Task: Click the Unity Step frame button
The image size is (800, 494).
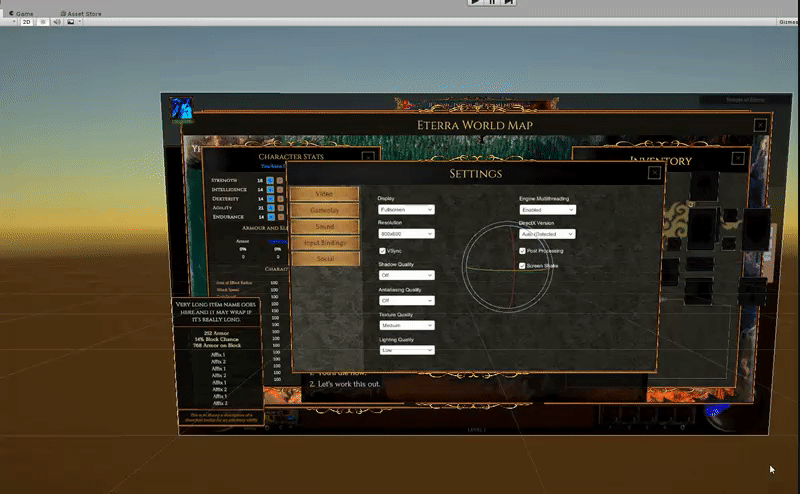Action: point(509,2)
